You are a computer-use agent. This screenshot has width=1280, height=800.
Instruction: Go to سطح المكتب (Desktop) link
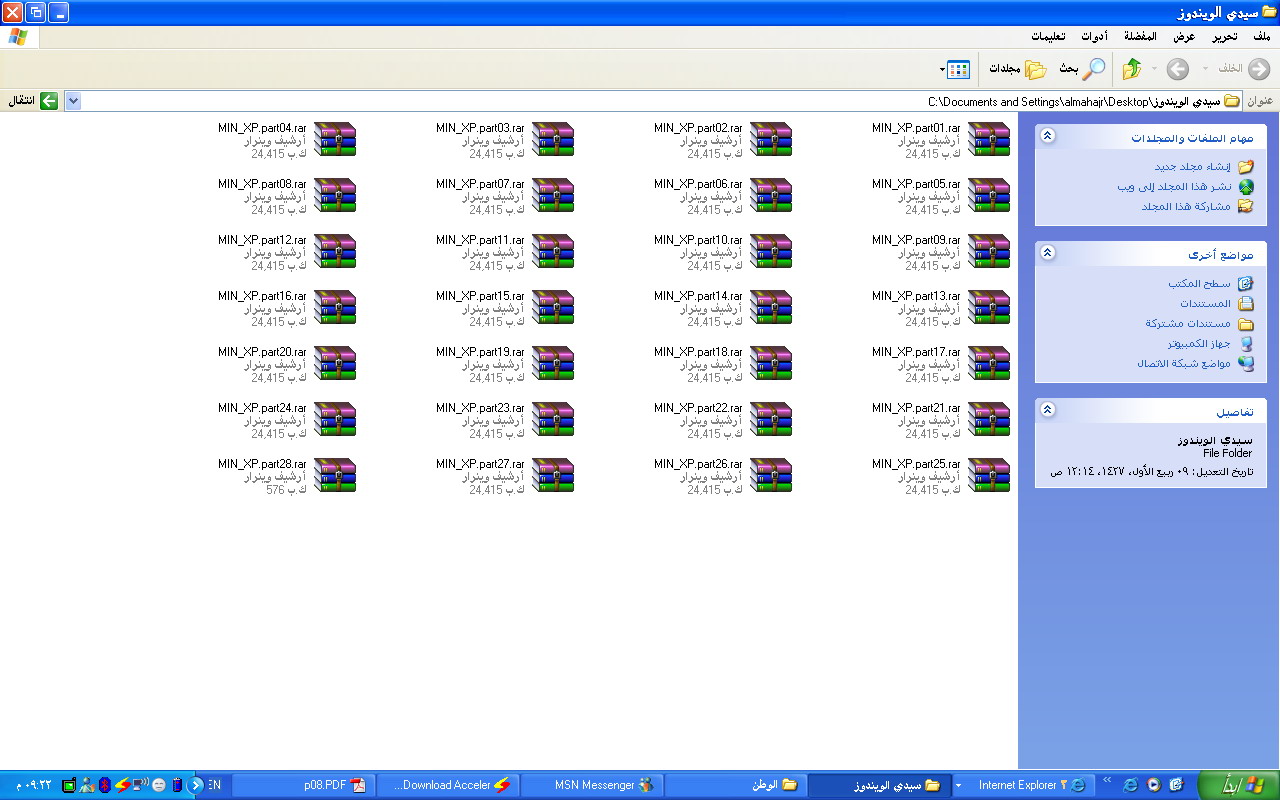click(1199, 284)
